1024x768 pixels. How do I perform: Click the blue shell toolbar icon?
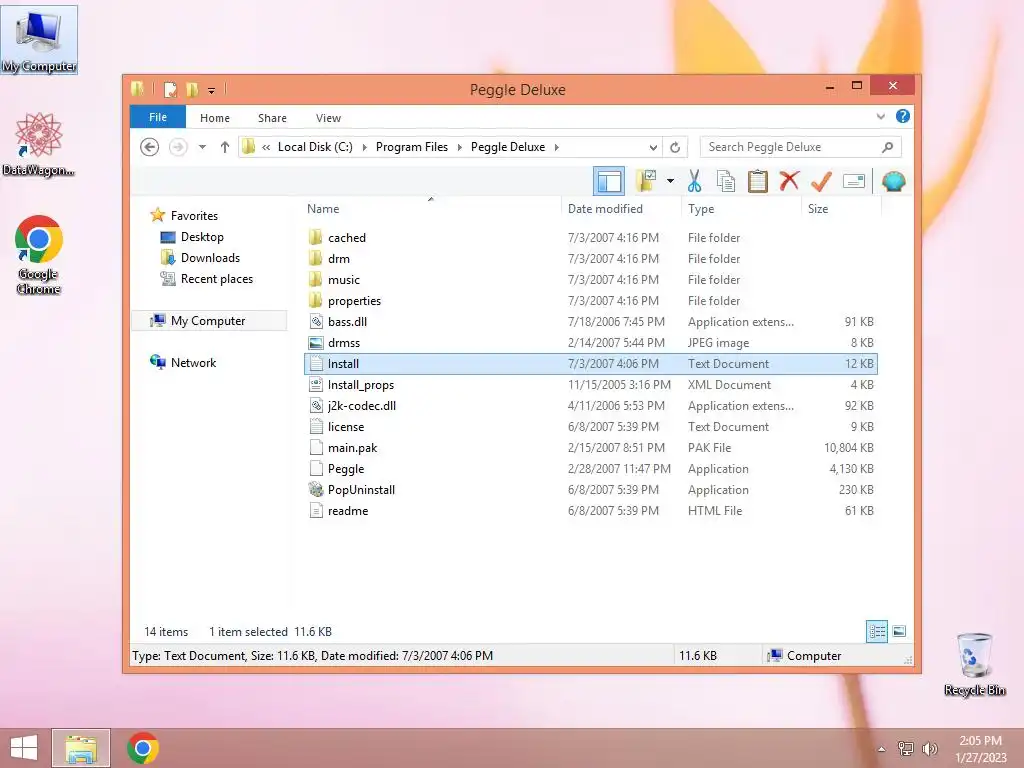[x=893, y=181]
